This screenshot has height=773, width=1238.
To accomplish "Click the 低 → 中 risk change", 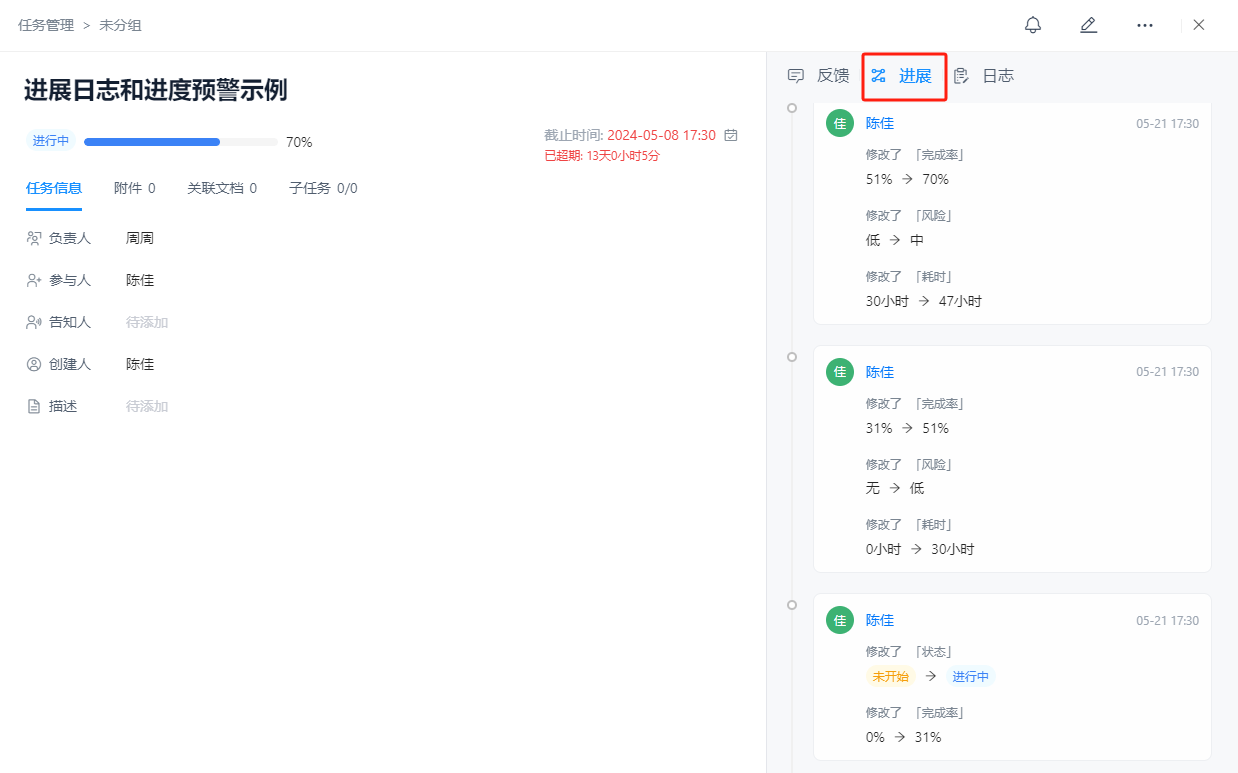I will coord(895,240).
